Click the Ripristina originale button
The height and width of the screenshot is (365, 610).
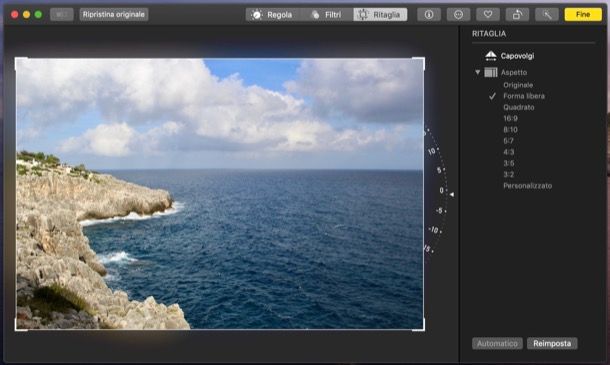pos(114,14)
